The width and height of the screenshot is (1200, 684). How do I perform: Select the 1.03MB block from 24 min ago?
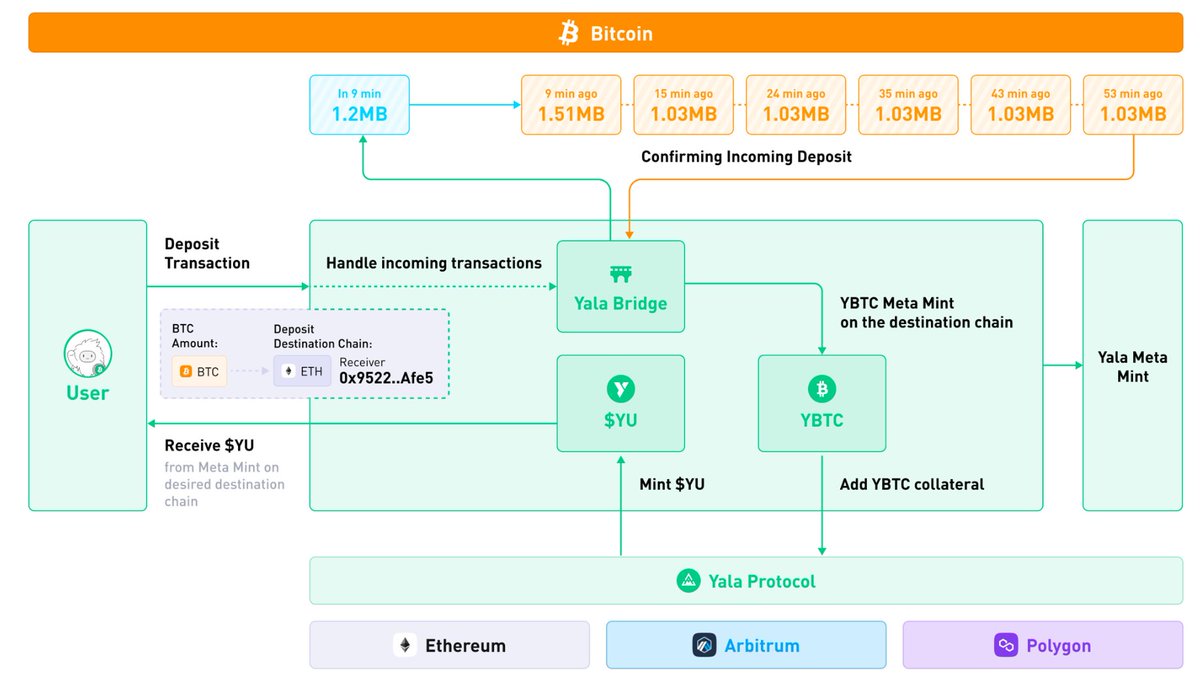point(796,105)
